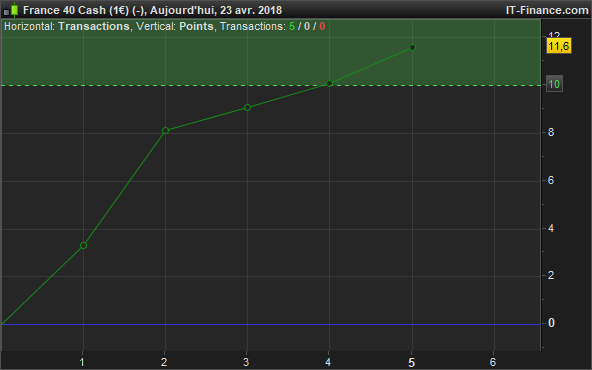592x370 pixels.
Task: Click the blue zero baseline
Action: click(x=271, y=324)
